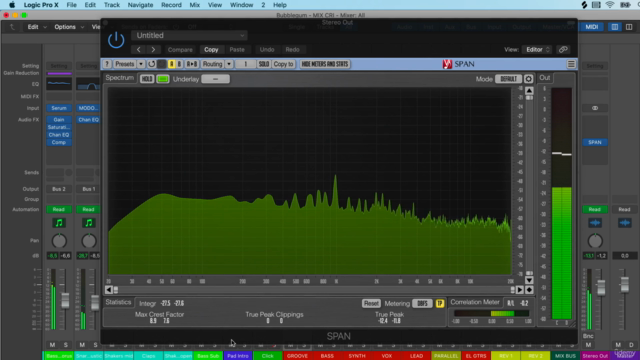Select the Pad Intro track label
Screen dimensions: 640x360
(238, 356)
